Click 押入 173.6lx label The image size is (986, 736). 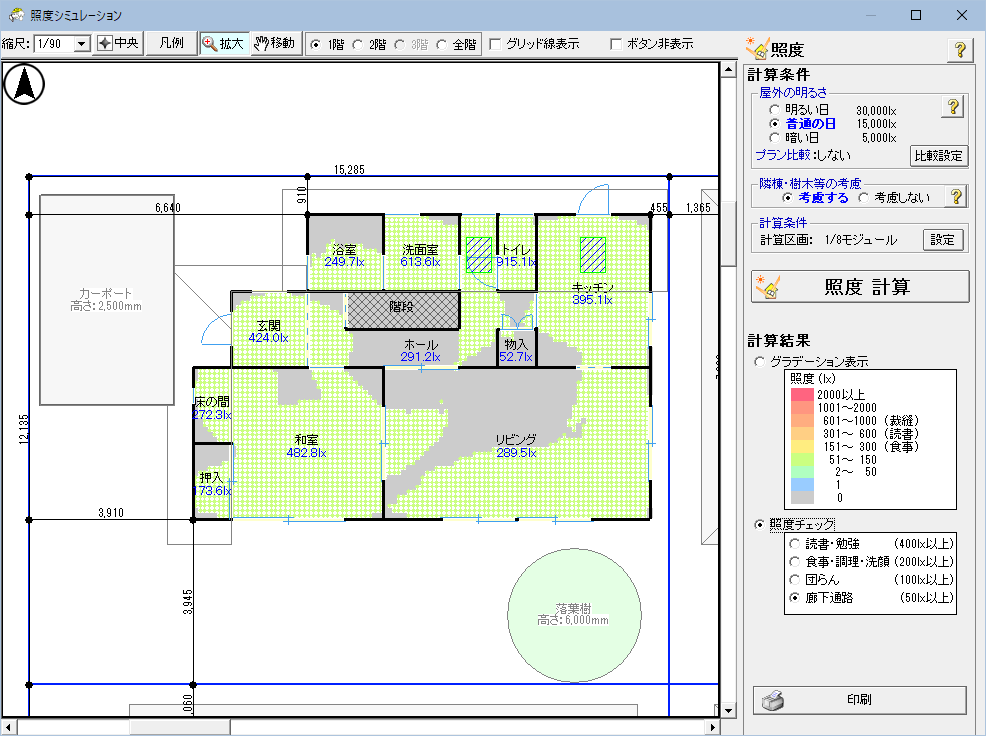click(212, 484)
